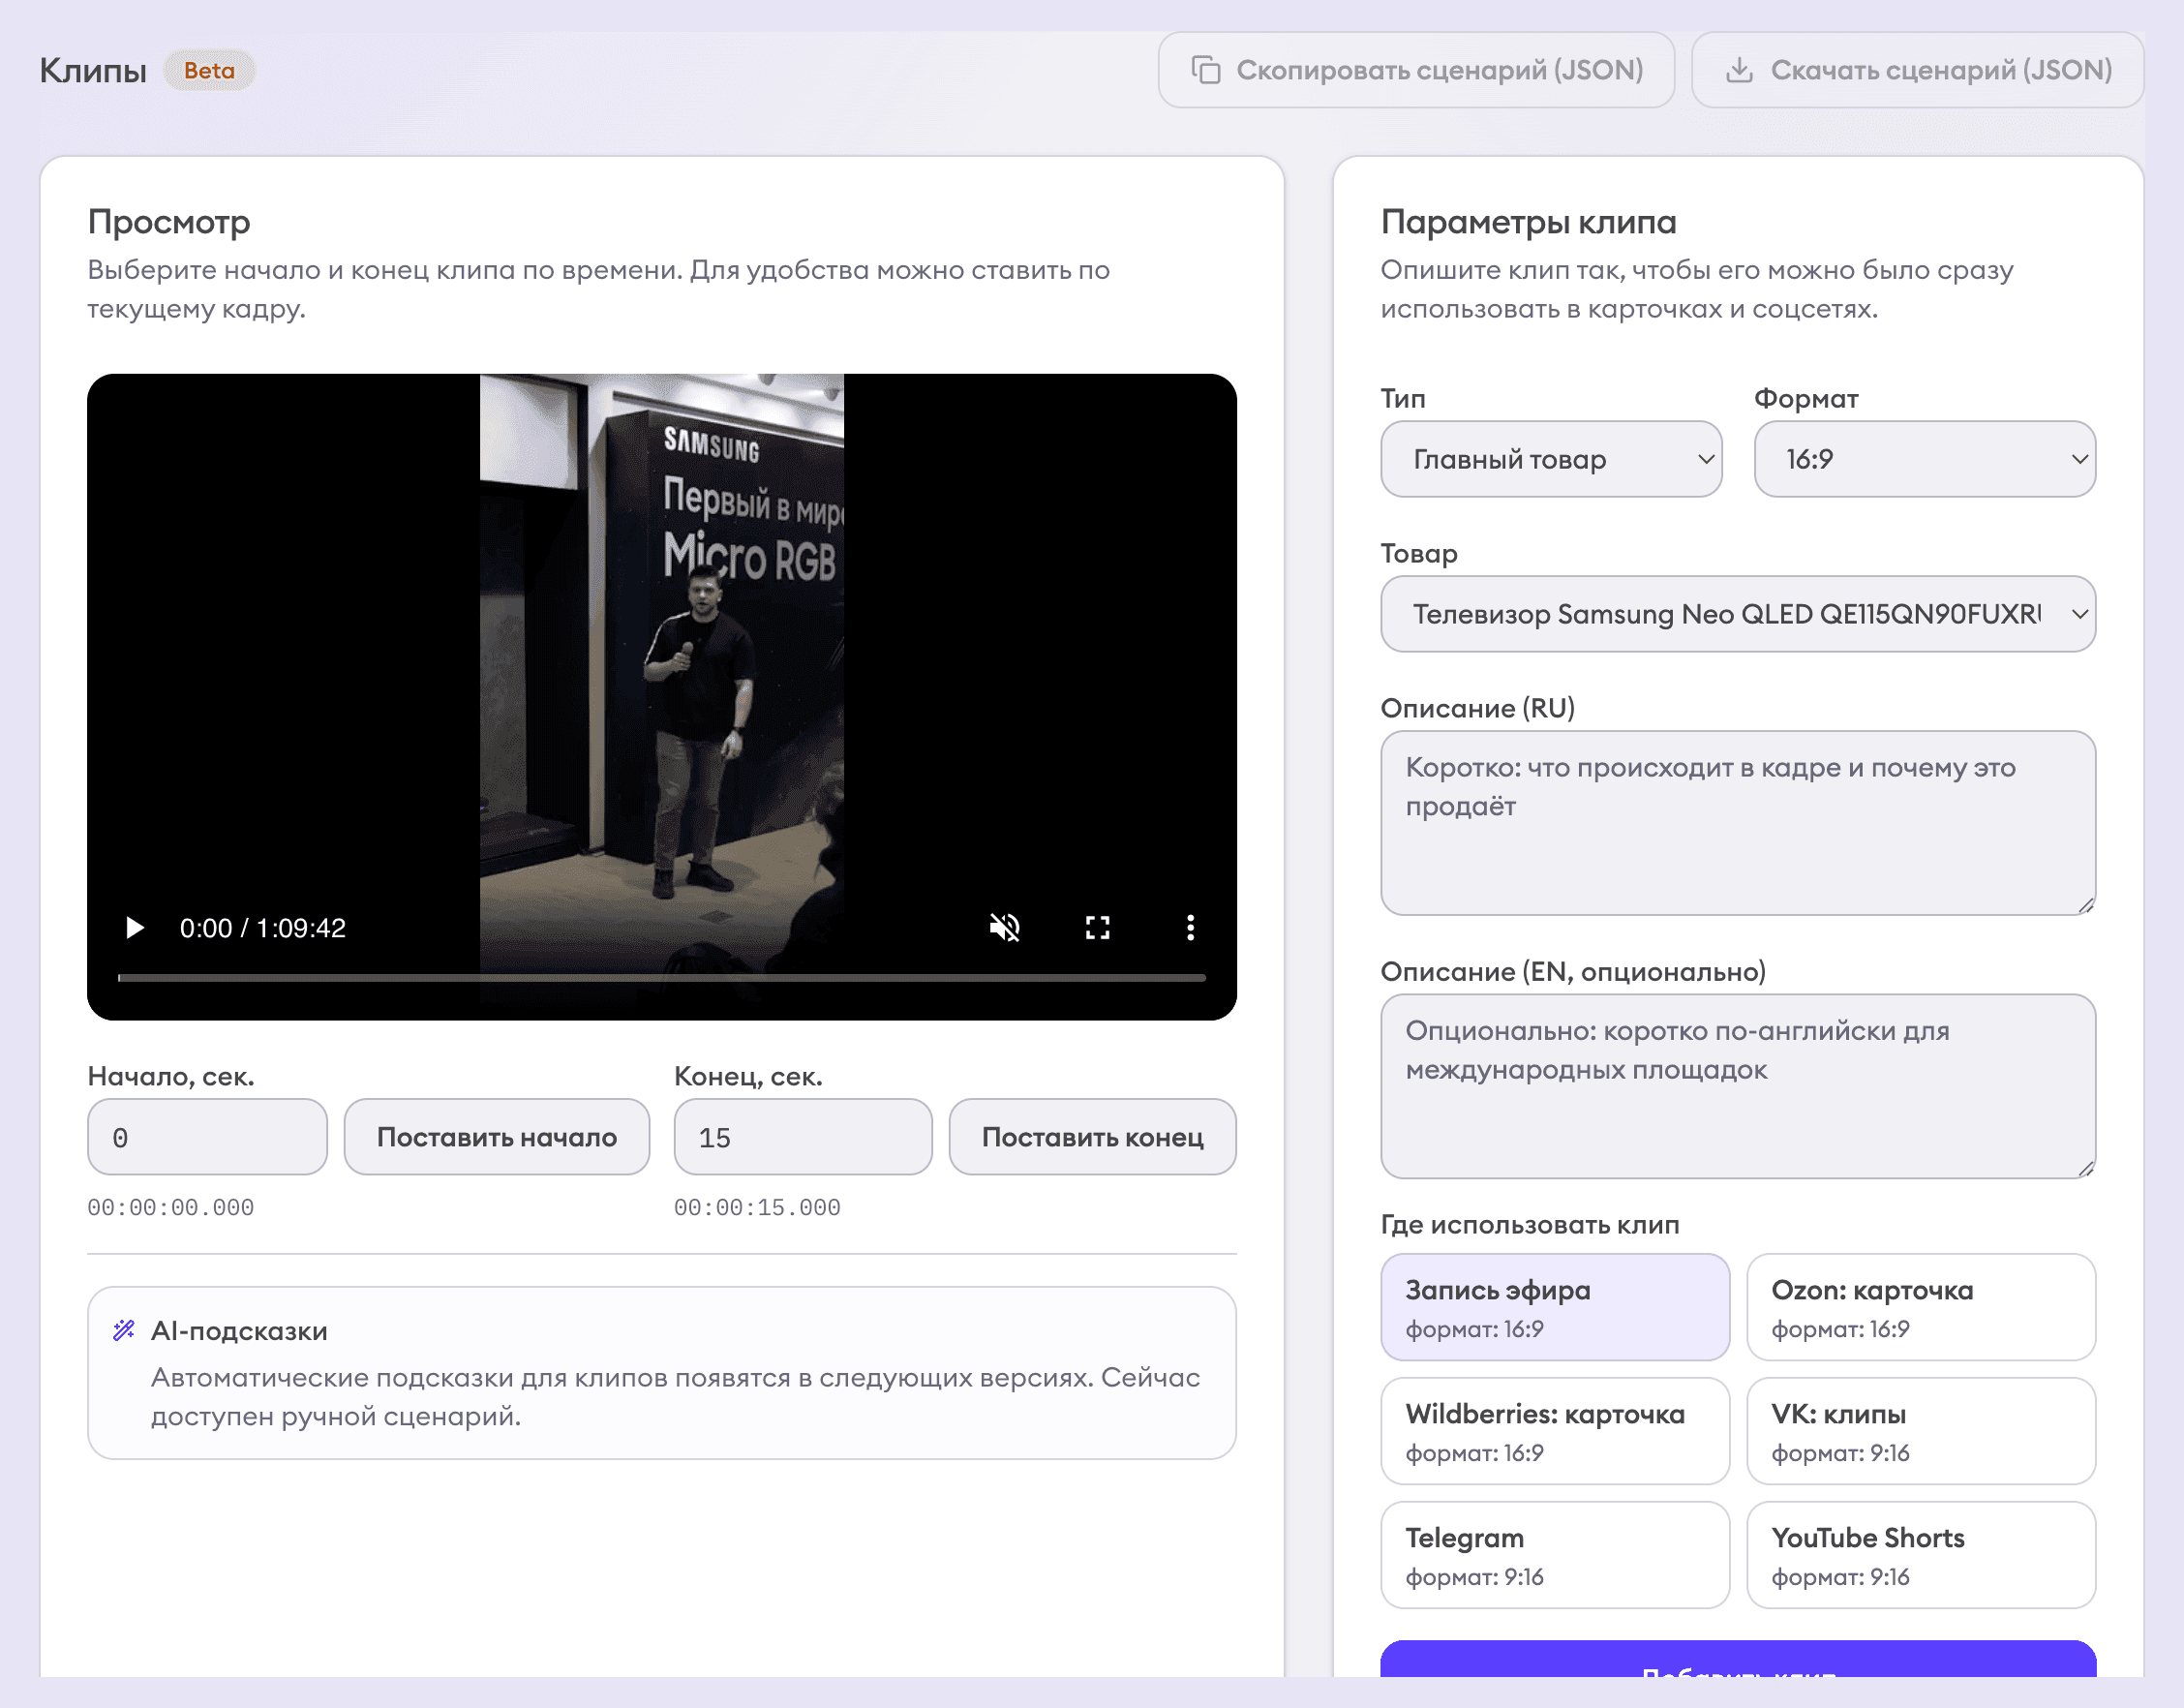The width and height of the screenshot is (2184, 1708).
Task: Open the video player options menu
Action: pyautogui.click(x=1190, y=928)
